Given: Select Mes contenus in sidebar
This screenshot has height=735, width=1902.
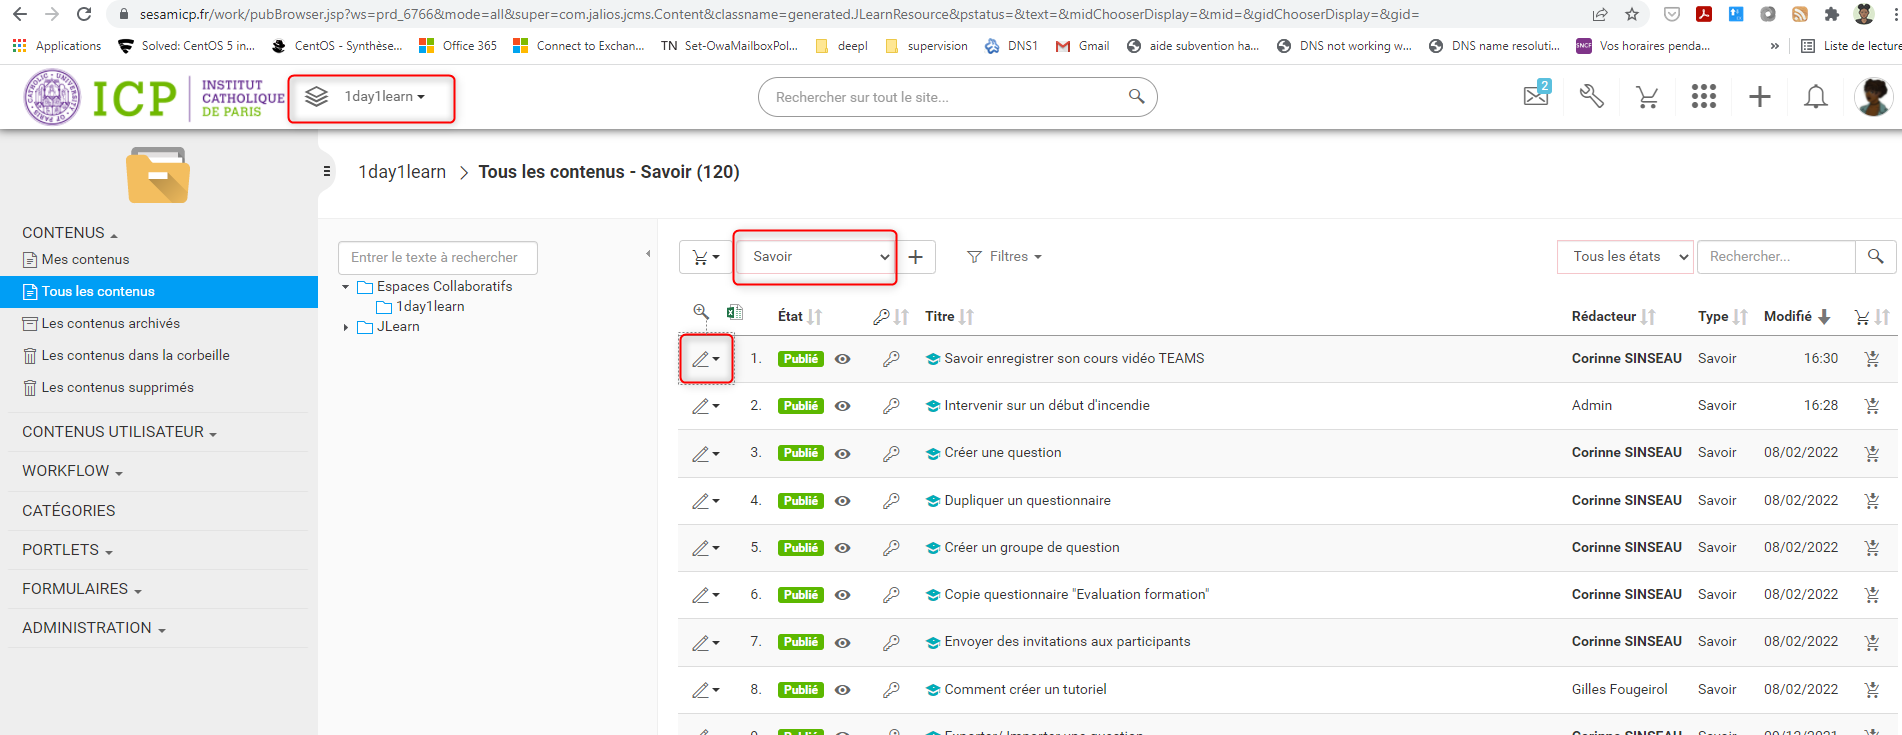Looking at the screenshot, I should click(85, 260).
